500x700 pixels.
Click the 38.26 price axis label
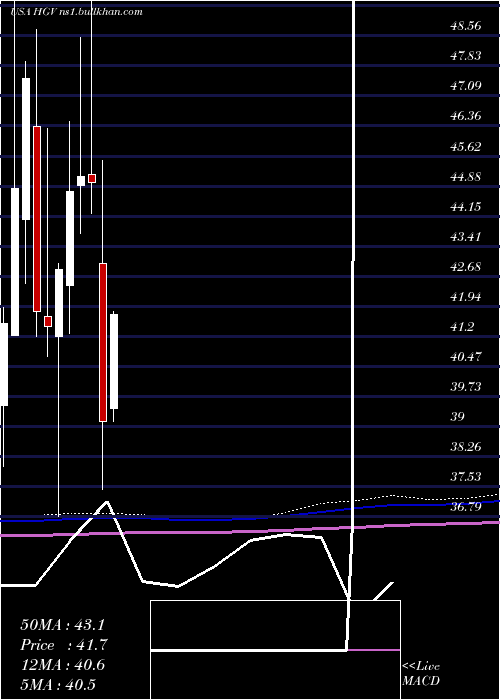466,446
